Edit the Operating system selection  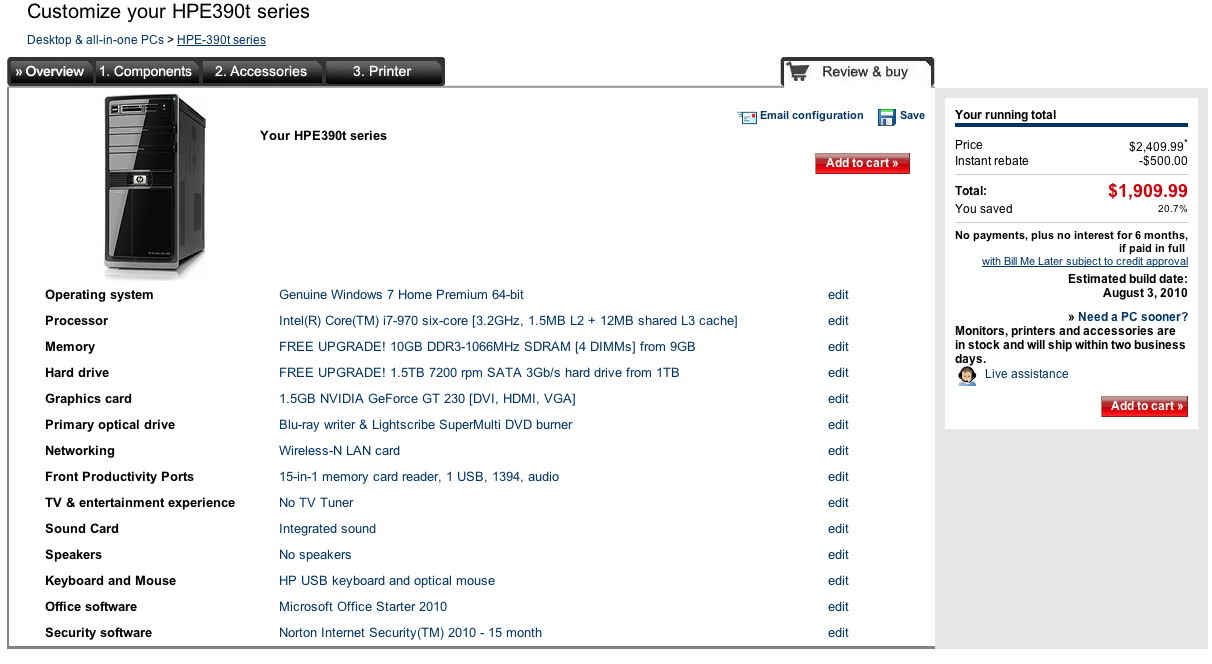(838, 295)
